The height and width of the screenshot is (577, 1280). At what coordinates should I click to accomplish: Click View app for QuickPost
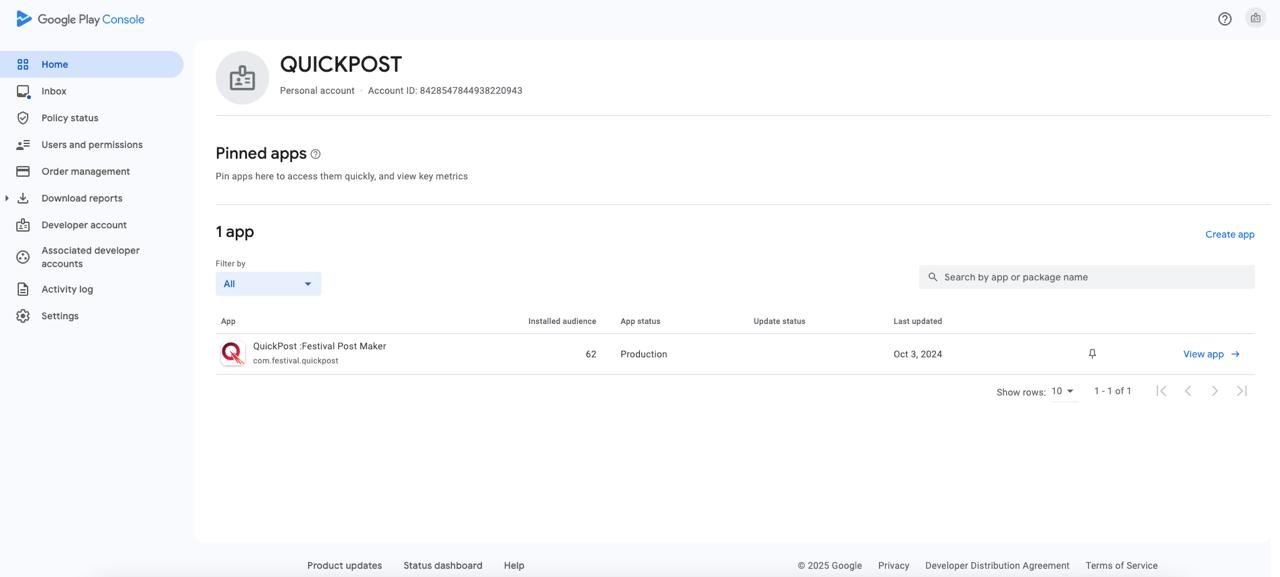click(1212, 354)
